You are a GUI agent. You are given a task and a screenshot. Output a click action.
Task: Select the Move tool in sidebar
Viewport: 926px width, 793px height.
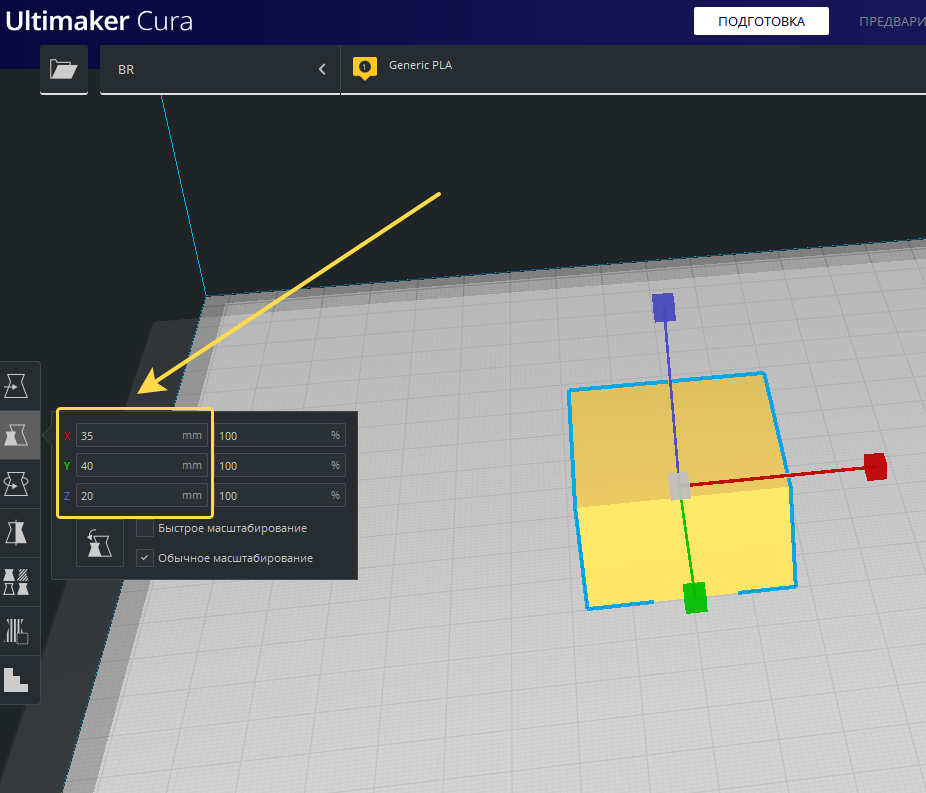point(16,386)
